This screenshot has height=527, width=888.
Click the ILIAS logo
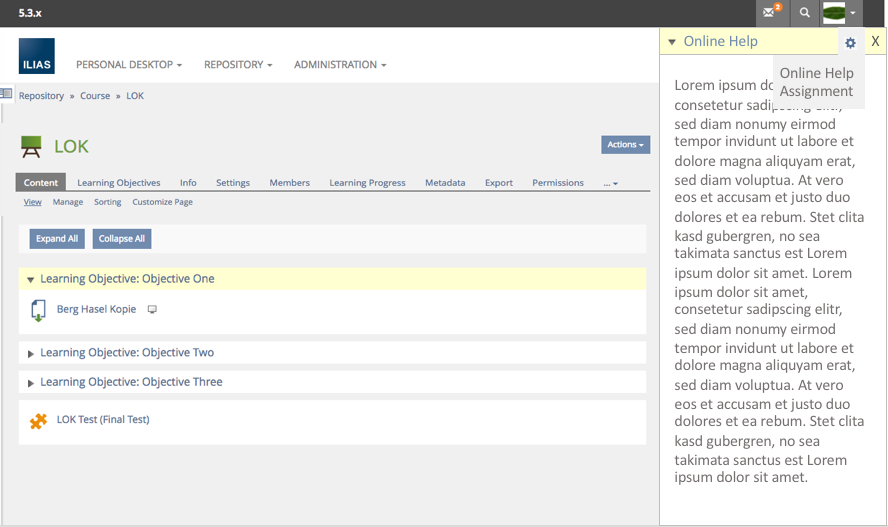[x=36, y=56]
